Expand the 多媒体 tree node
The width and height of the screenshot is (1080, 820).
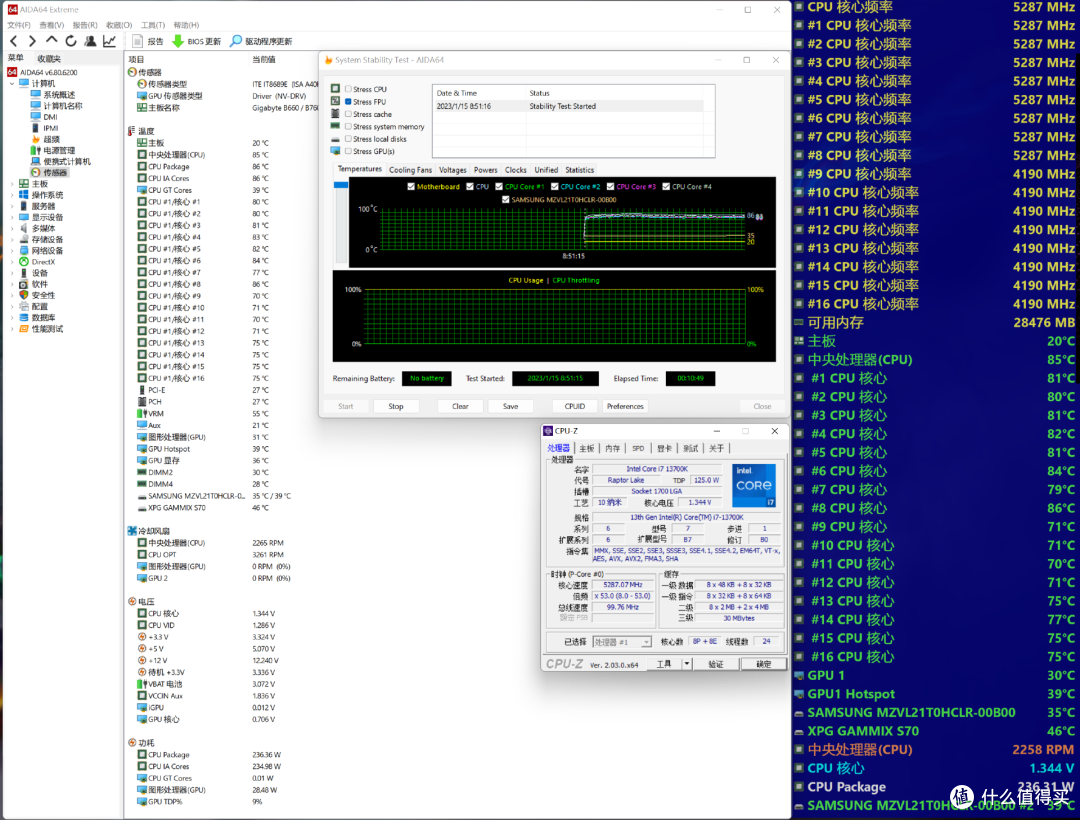tap(12, 228)
